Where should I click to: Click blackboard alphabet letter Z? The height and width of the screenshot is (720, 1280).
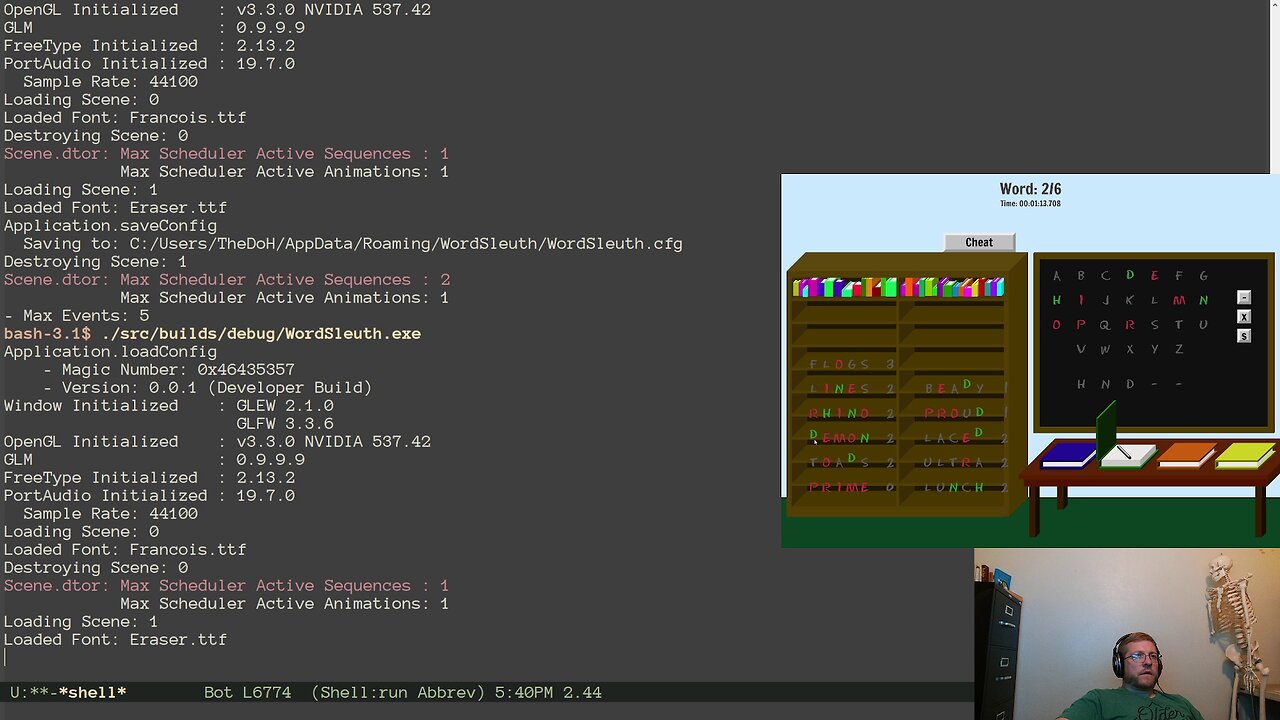tap(1179, 349)
